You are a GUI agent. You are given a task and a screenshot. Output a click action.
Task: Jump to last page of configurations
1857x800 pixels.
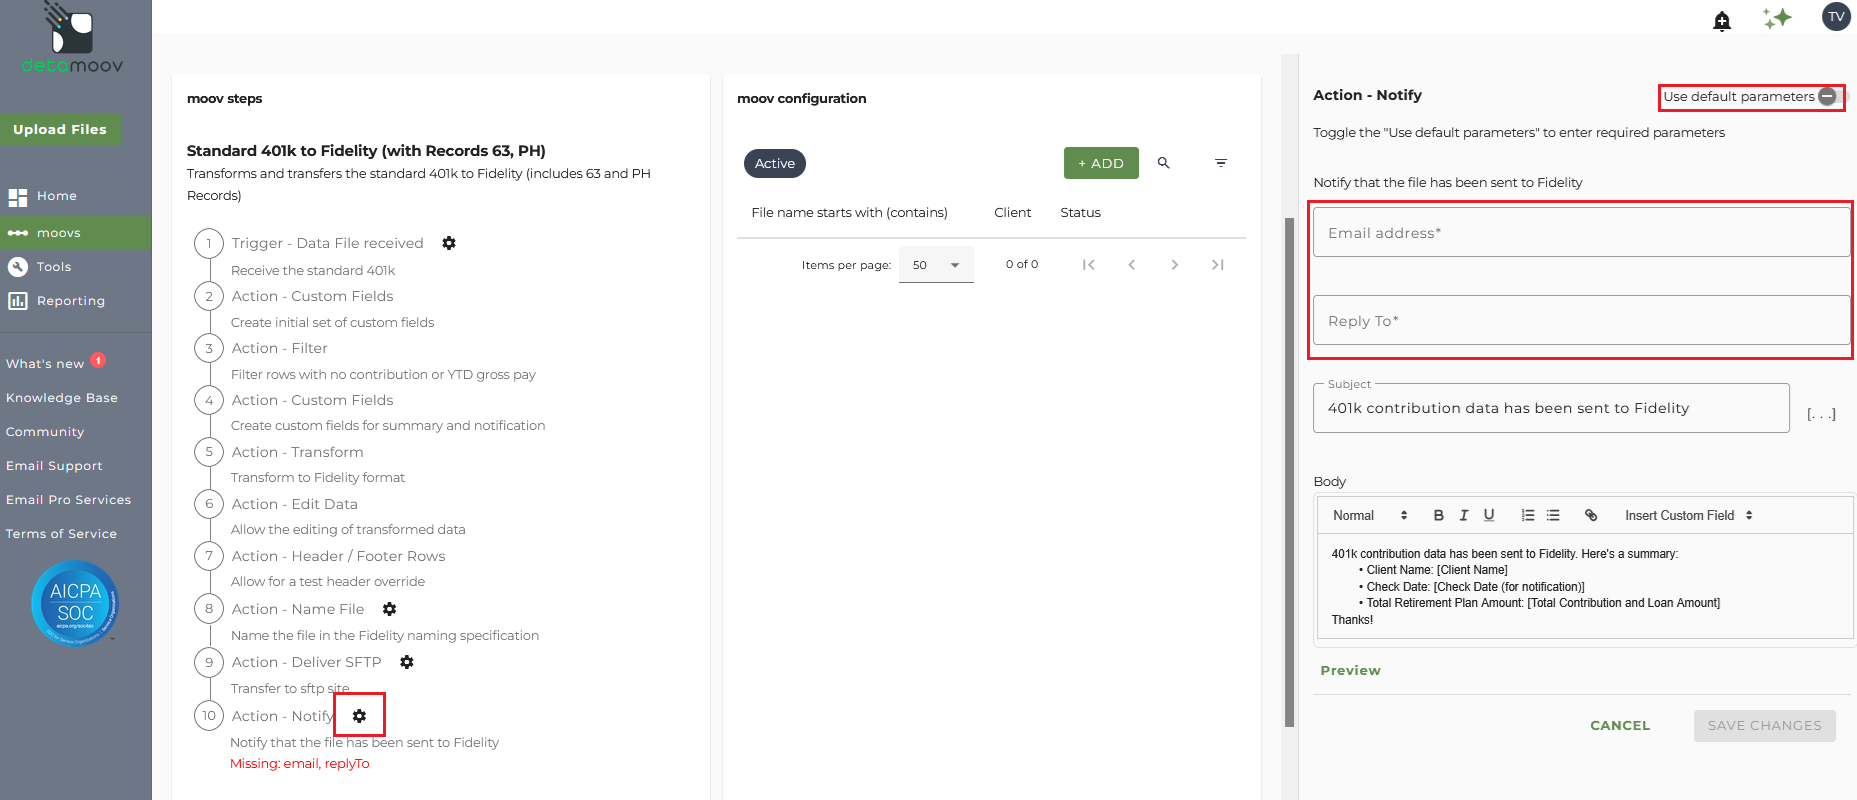pos(1218,265)
